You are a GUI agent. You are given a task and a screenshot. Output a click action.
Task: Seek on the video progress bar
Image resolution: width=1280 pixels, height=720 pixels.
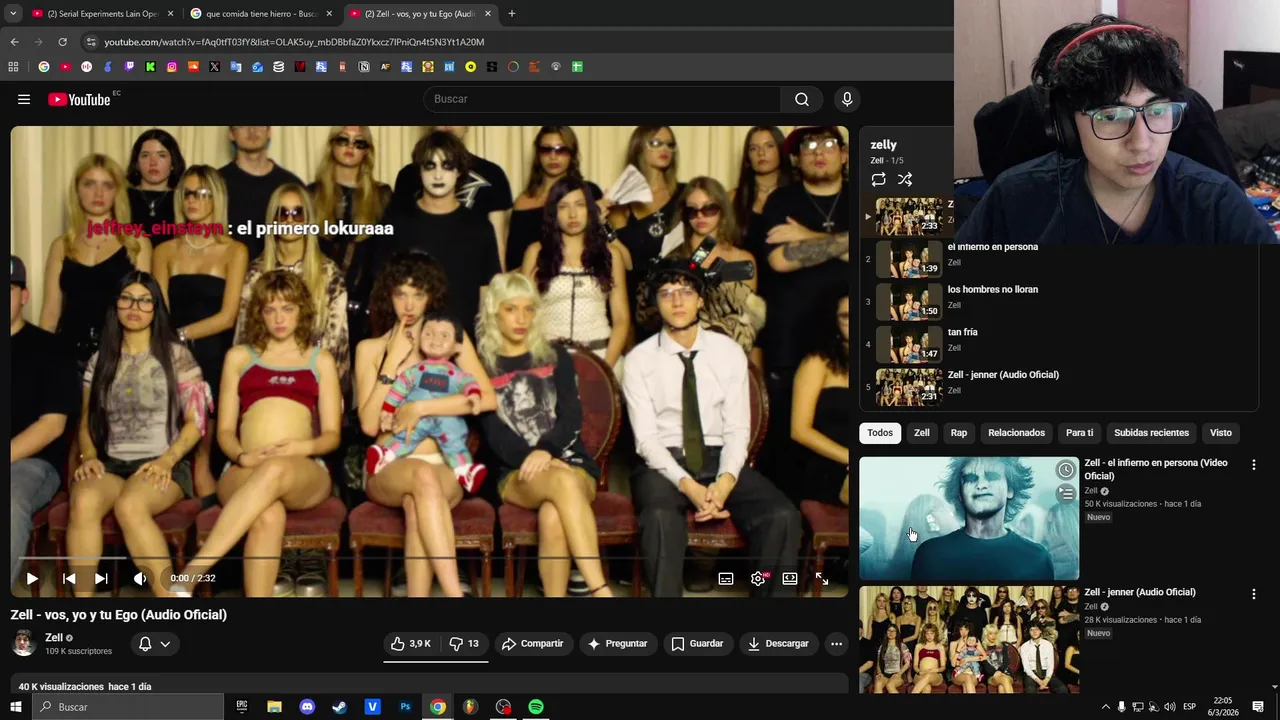(430, 558)
